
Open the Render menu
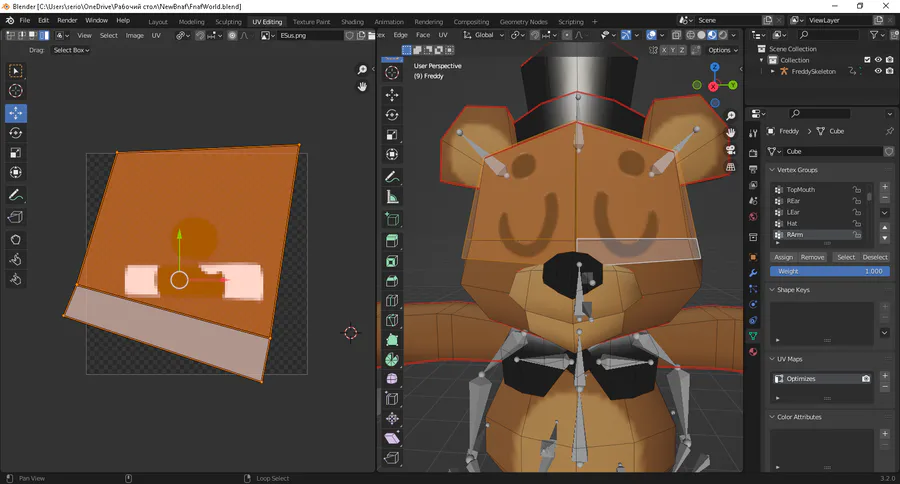coord(67,20)
